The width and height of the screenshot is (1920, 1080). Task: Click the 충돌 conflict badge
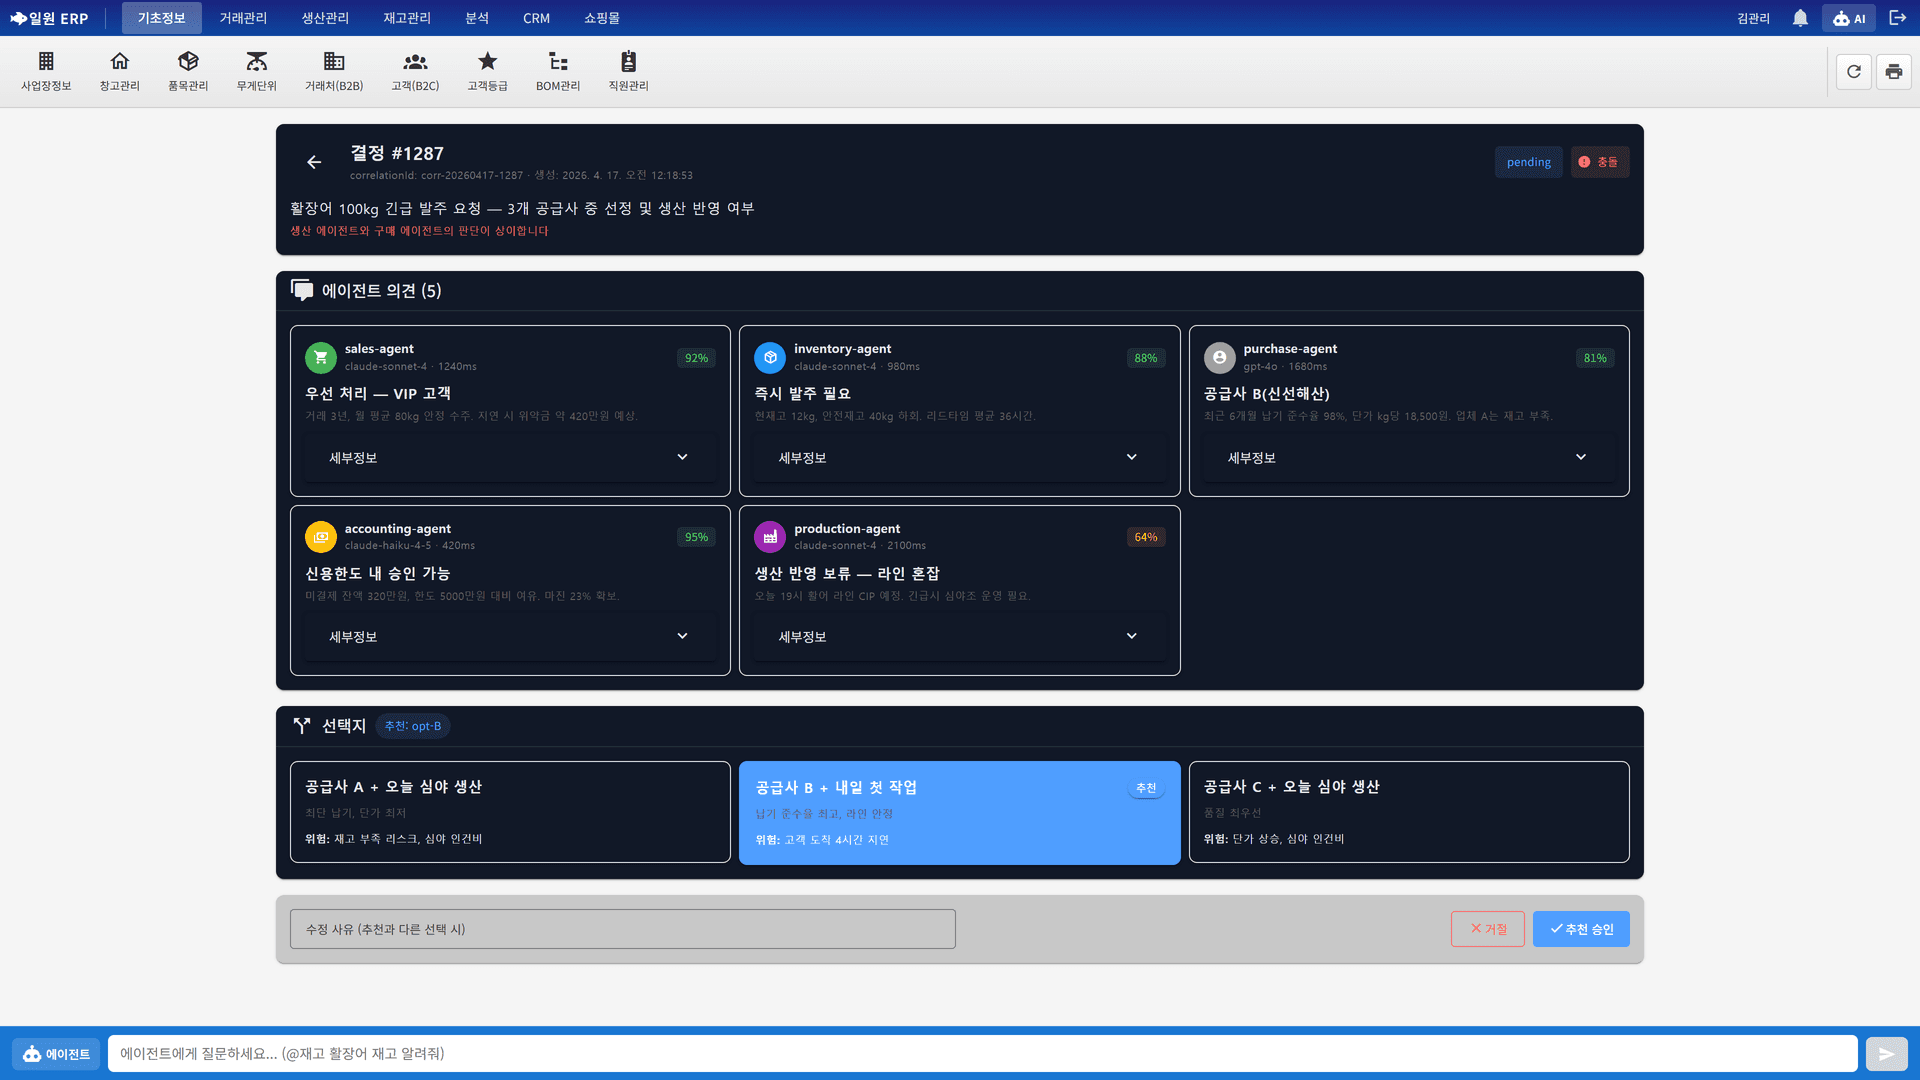click(1599, 162)
